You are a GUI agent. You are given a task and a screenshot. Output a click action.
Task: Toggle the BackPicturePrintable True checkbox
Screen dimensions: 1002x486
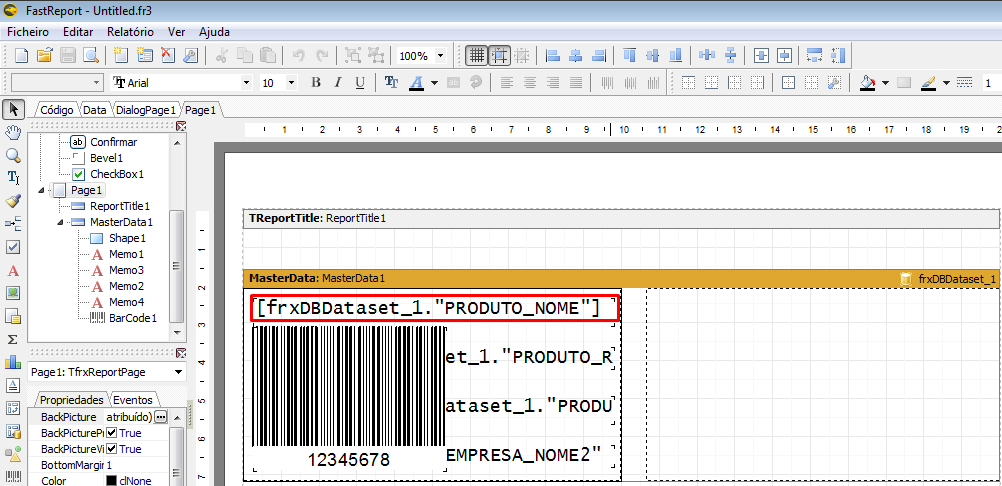pos(112,433)
